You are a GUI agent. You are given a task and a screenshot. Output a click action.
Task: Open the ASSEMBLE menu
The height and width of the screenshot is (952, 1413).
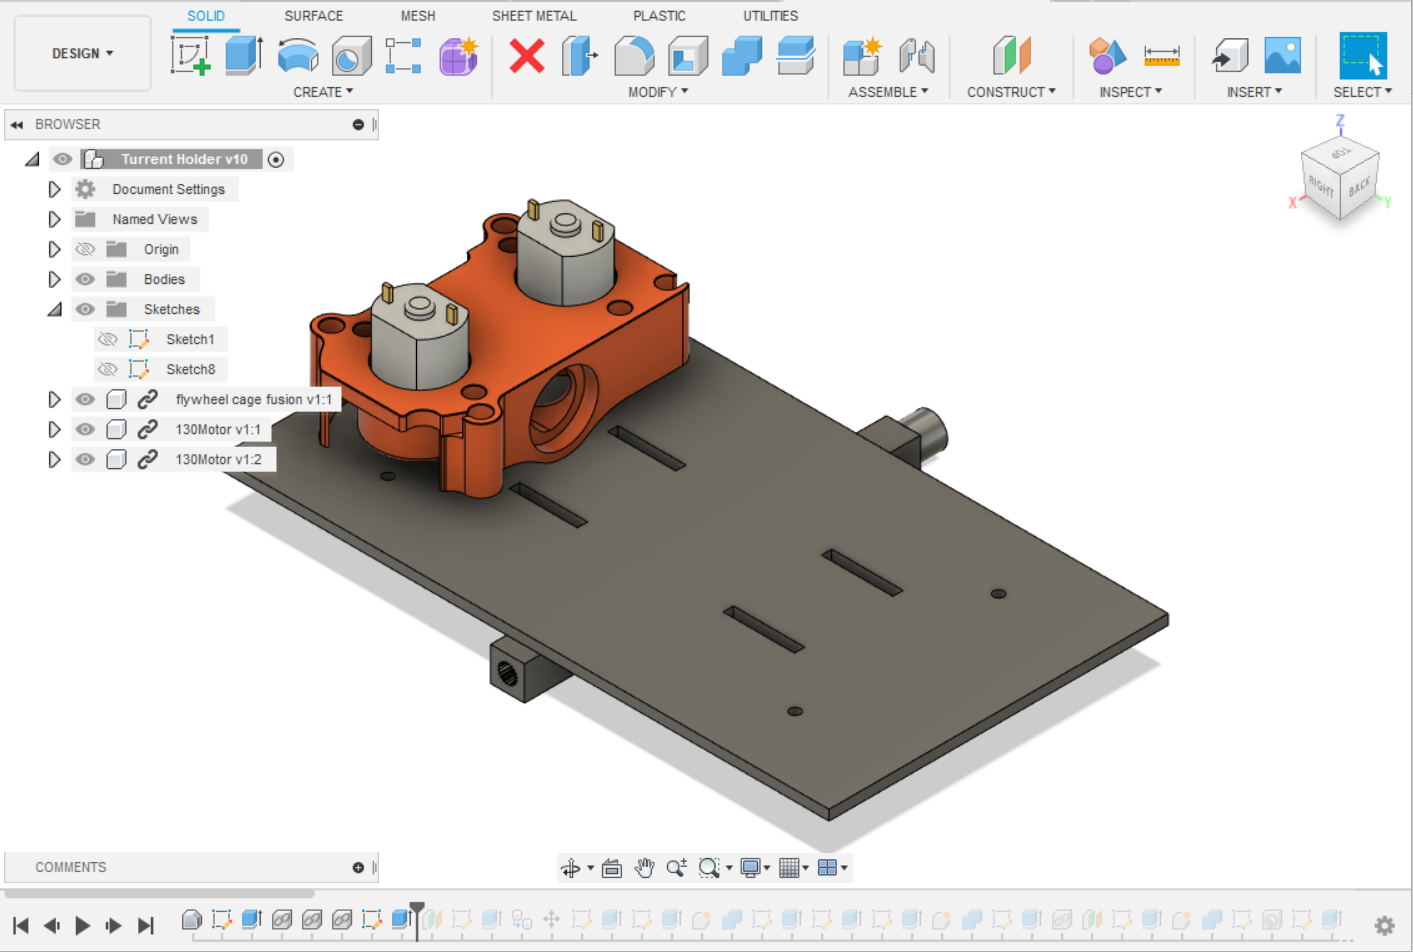coord(888,92)
